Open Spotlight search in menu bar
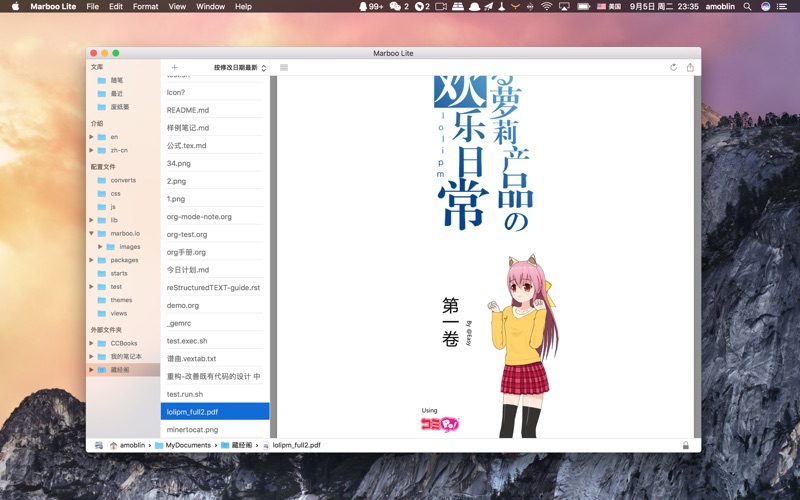Screen dimensions: 800x500 pos(747,7)
